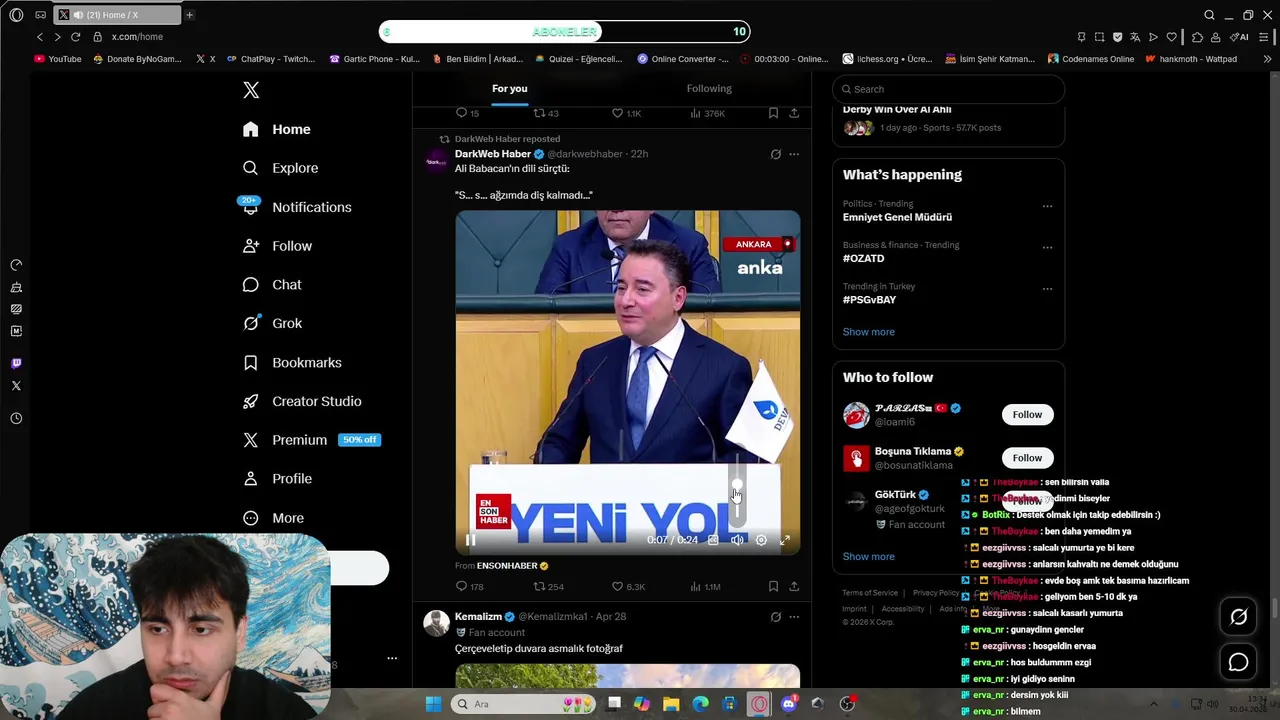The width and height of the screenshot is (1280, 720).
Task: Open Windows Start menu
Action: tap(433, 704)
